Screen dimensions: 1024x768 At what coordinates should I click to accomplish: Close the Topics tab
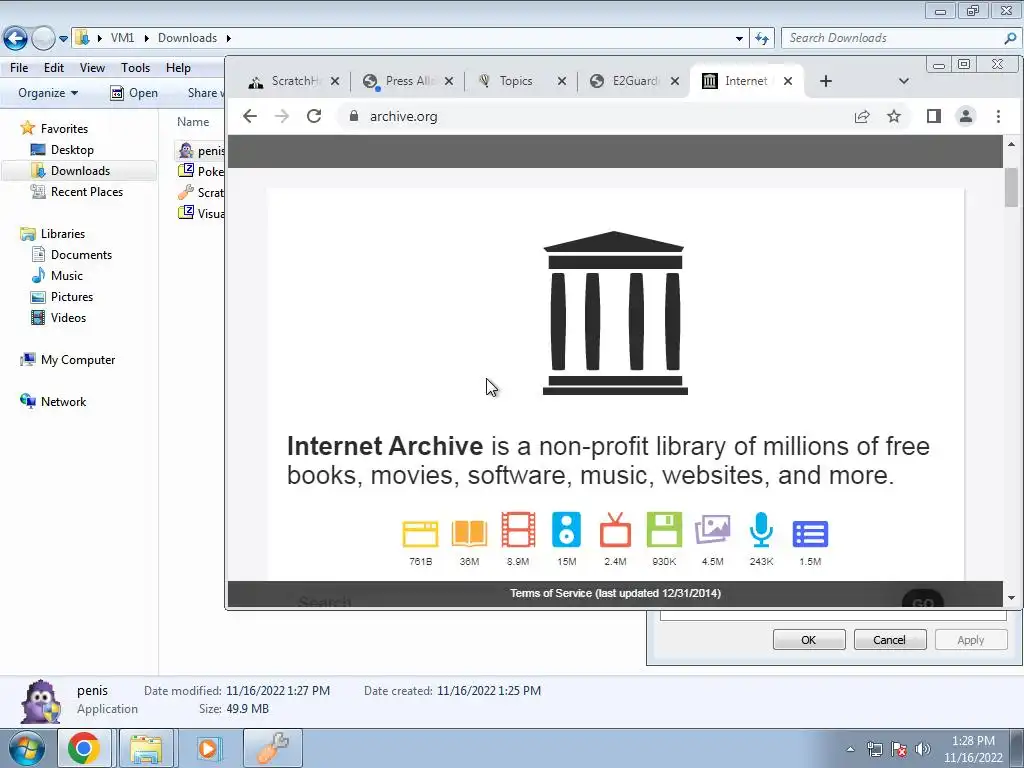pyautogui.click(x=562, y=81)
